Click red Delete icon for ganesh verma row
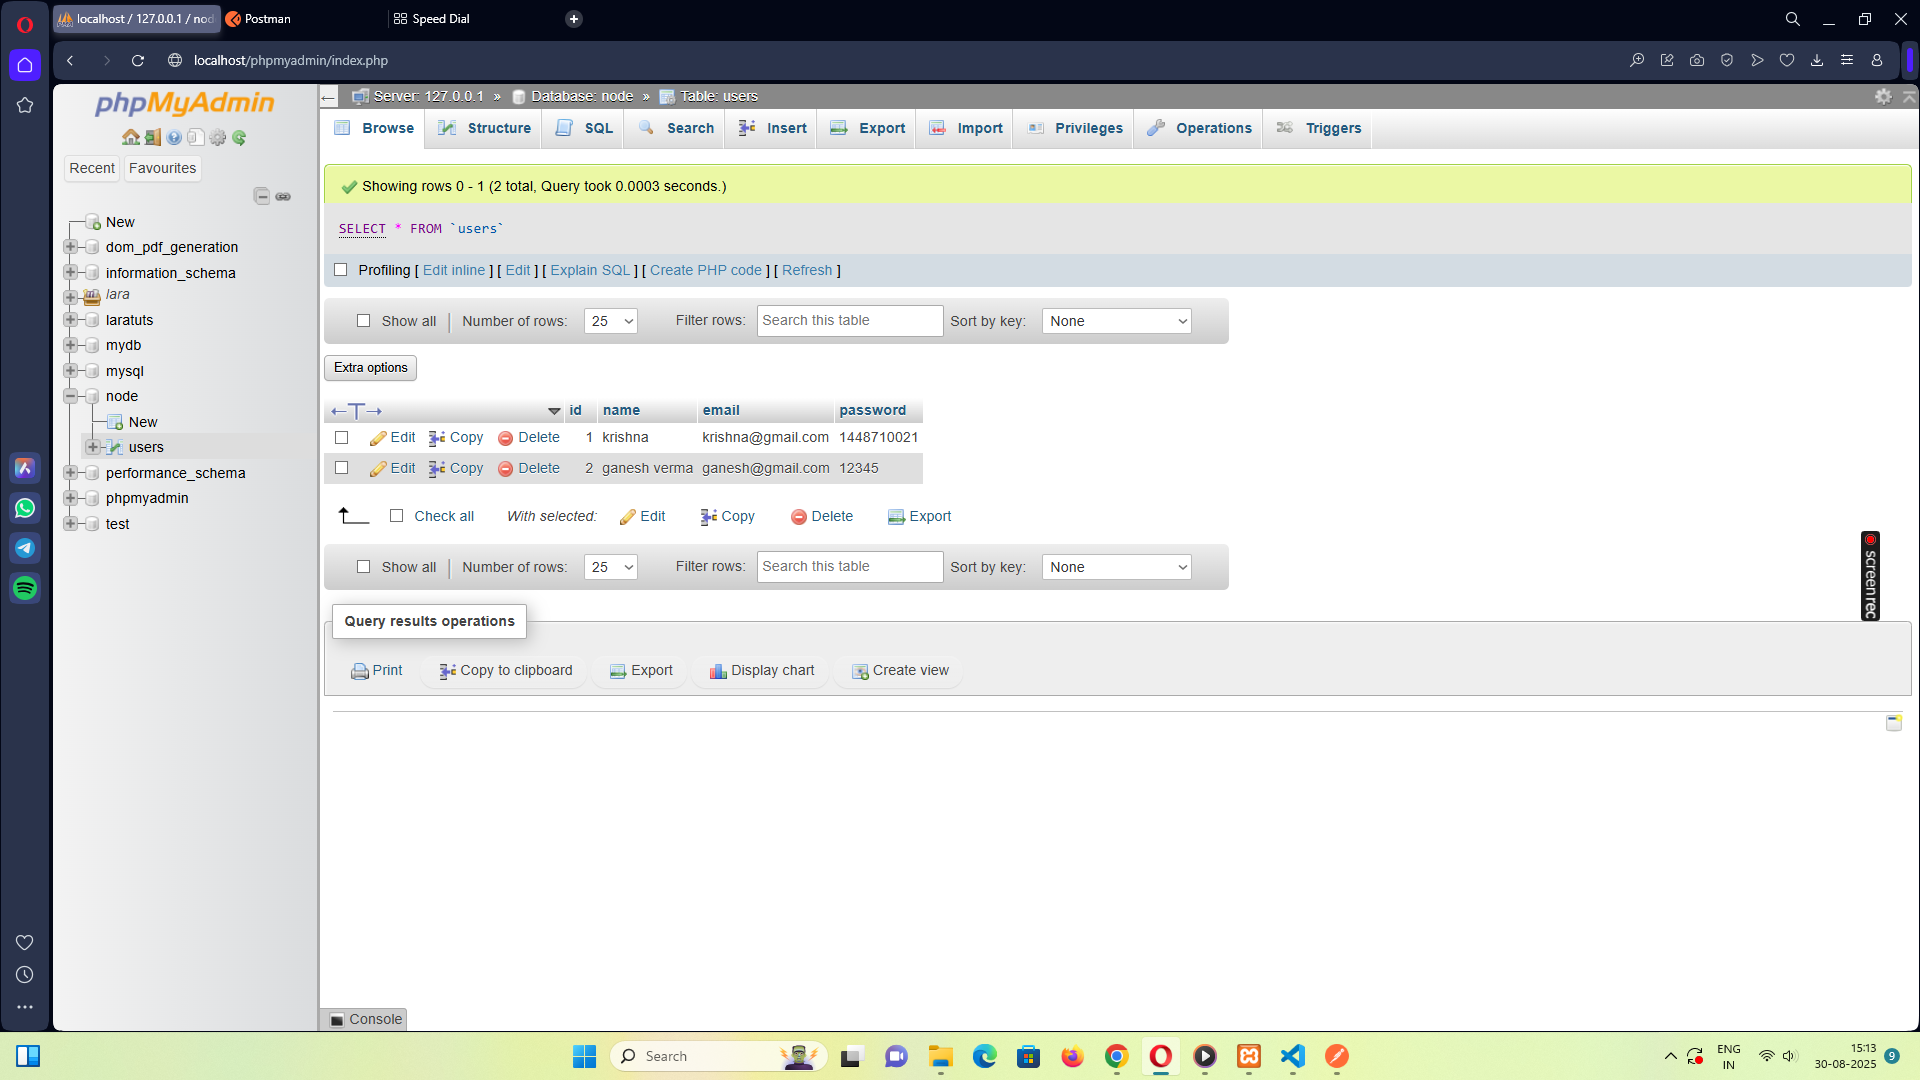 [x=505, y=469]
